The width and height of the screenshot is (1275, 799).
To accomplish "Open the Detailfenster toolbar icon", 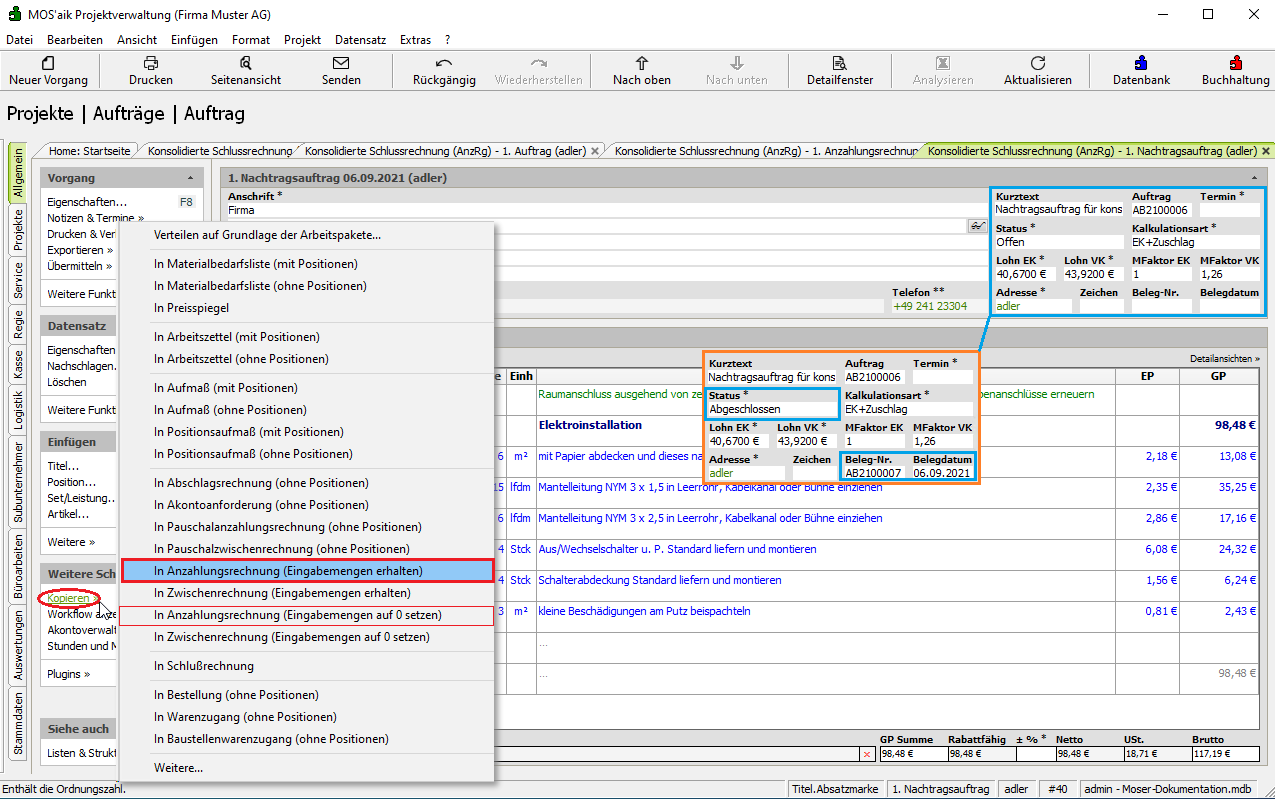I will coord(840,63).
